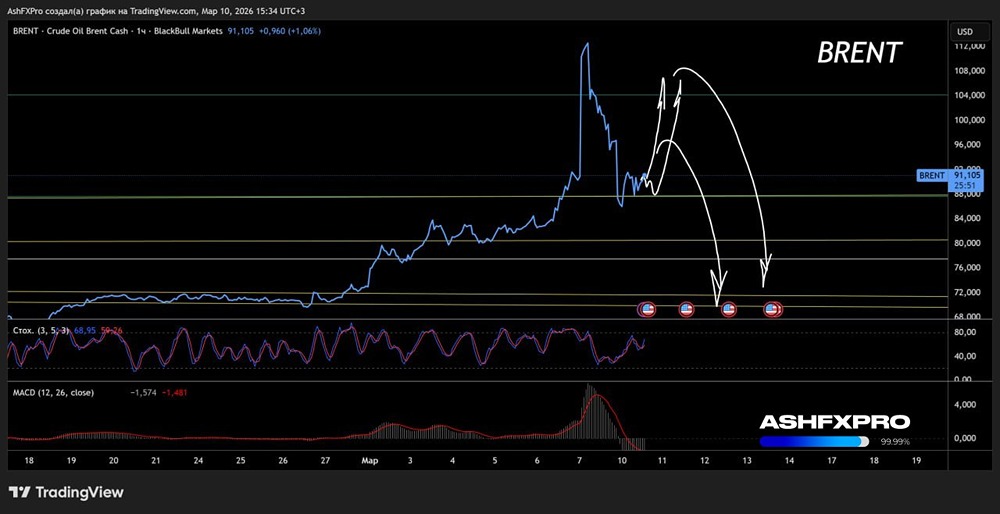Click the red MACD value -1,481
The image size is (1000, 514).
(x=173, y=393)
